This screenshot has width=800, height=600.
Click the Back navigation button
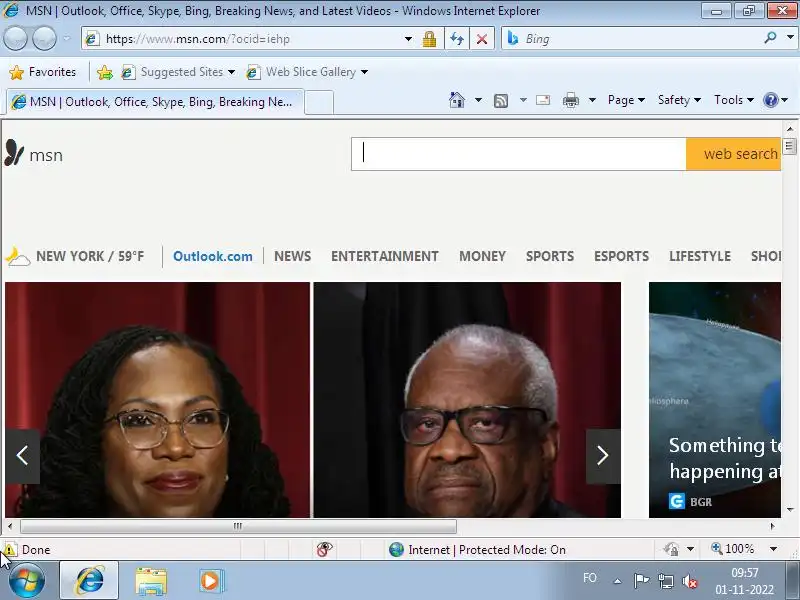(15, 39)
